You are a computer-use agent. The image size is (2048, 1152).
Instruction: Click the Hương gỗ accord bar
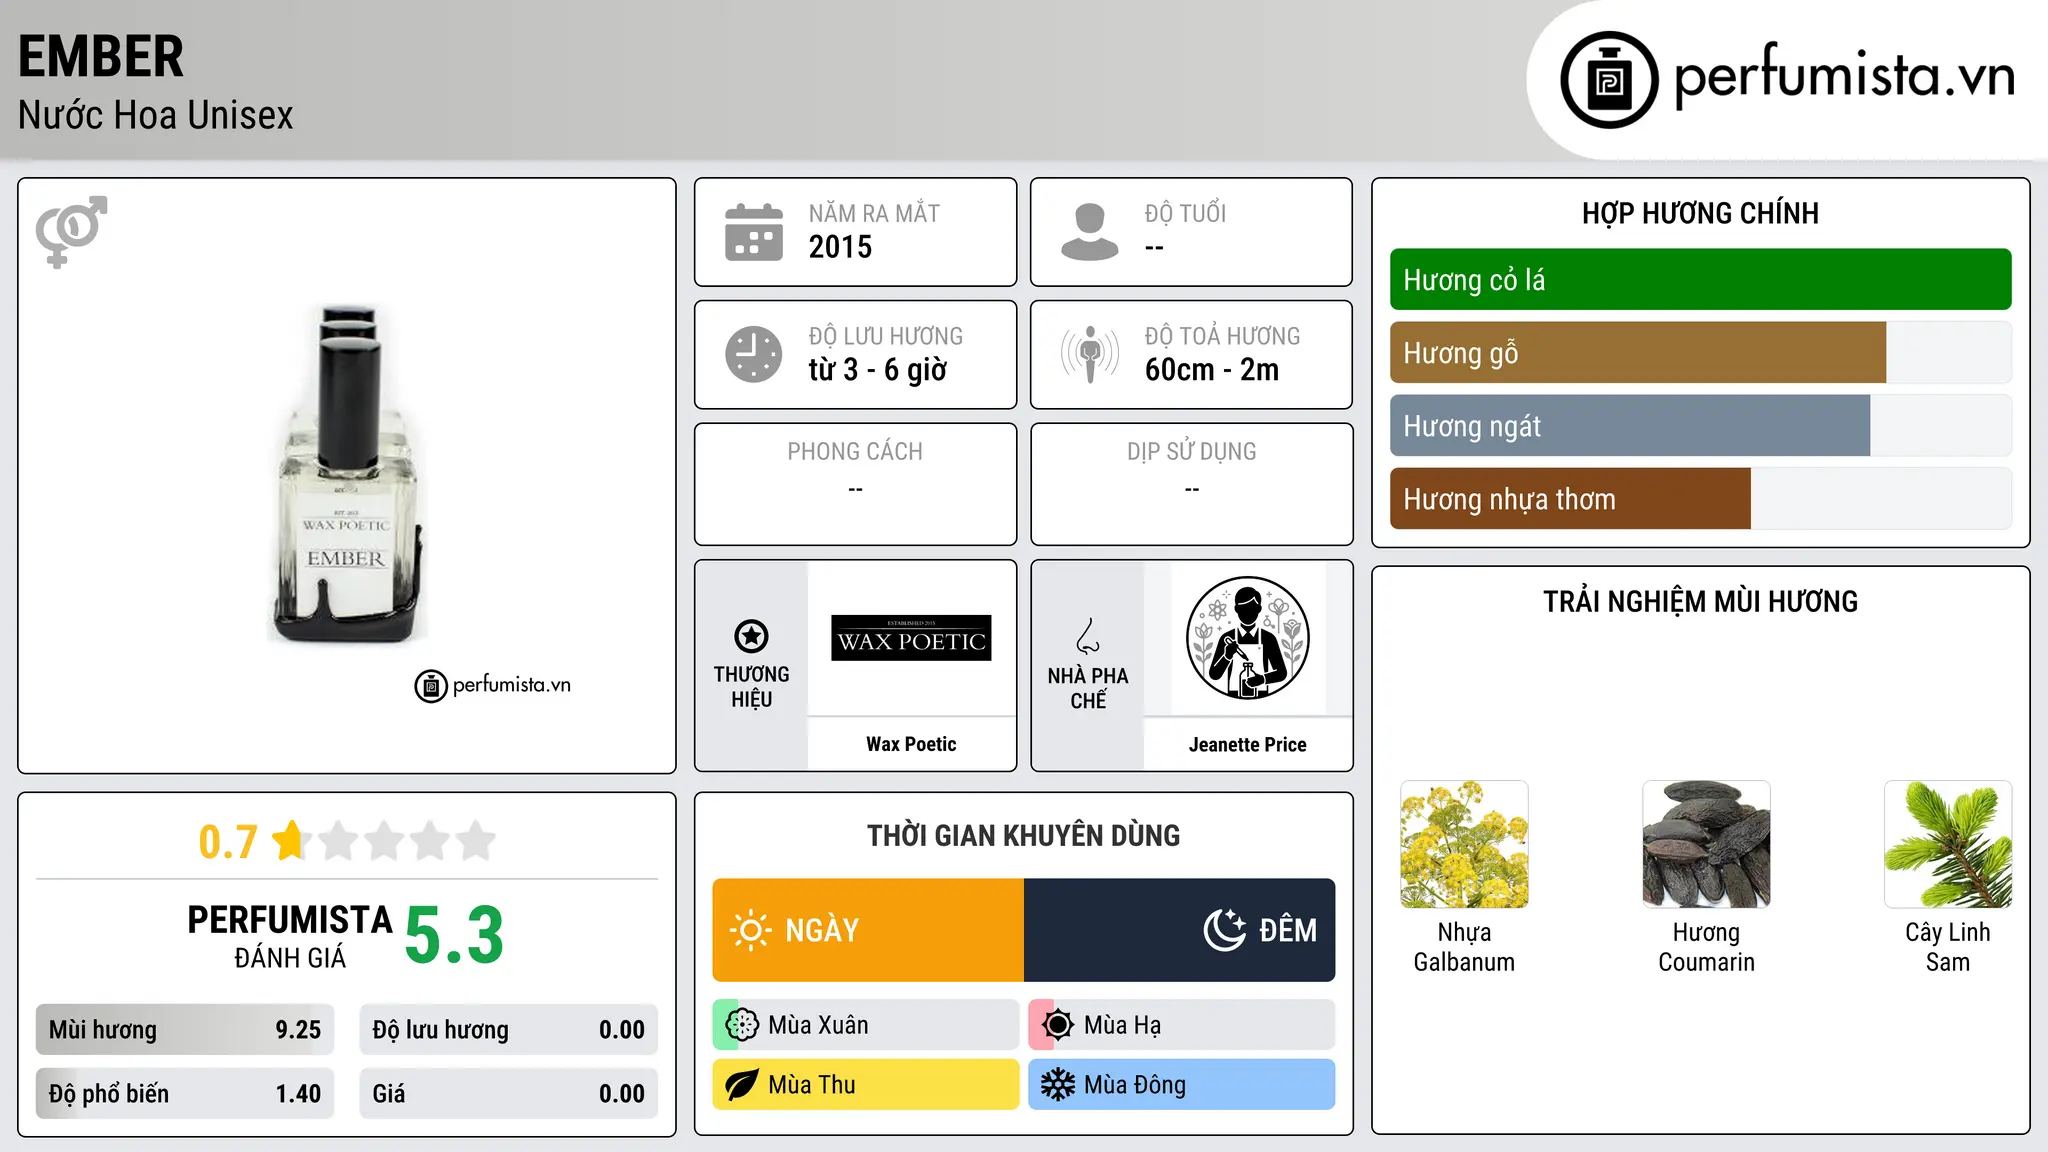1700,352
